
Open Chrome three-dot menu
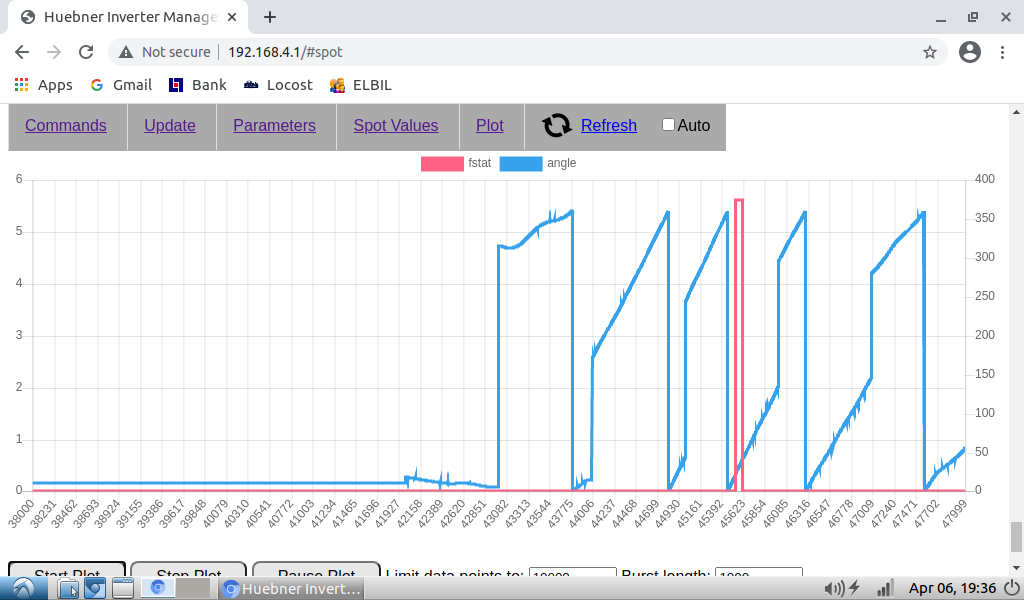tap(1002, 52)
